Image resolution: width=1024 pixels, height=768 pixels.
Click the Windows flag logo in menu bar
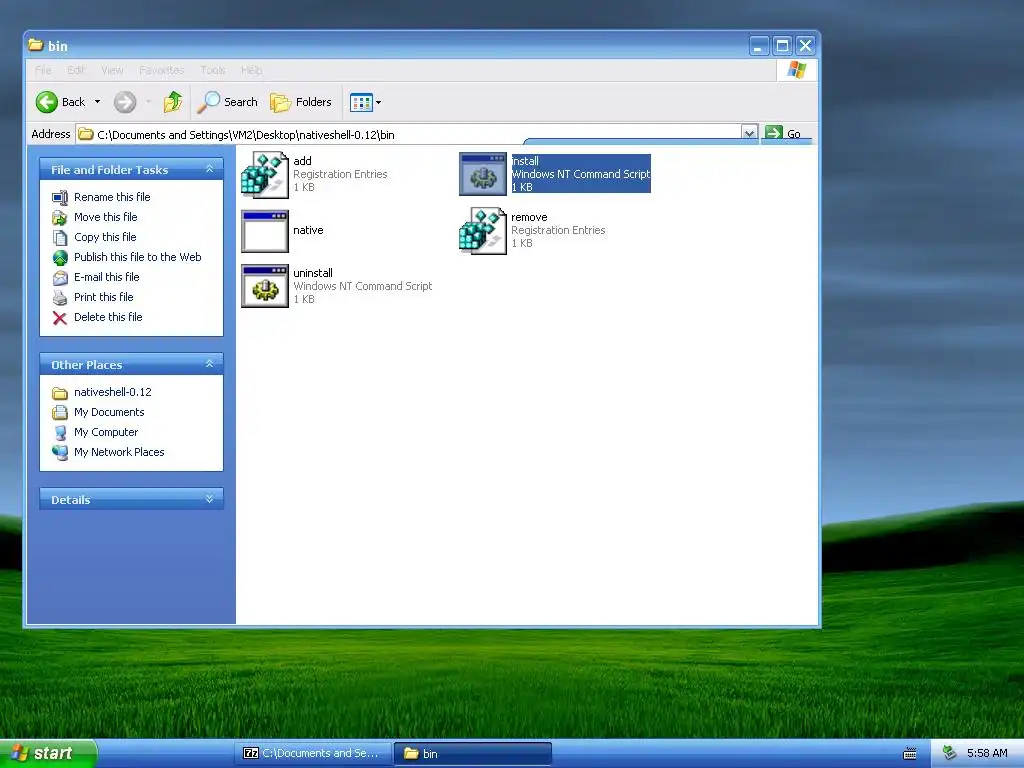pyautogui.click(x=797, y=70)
